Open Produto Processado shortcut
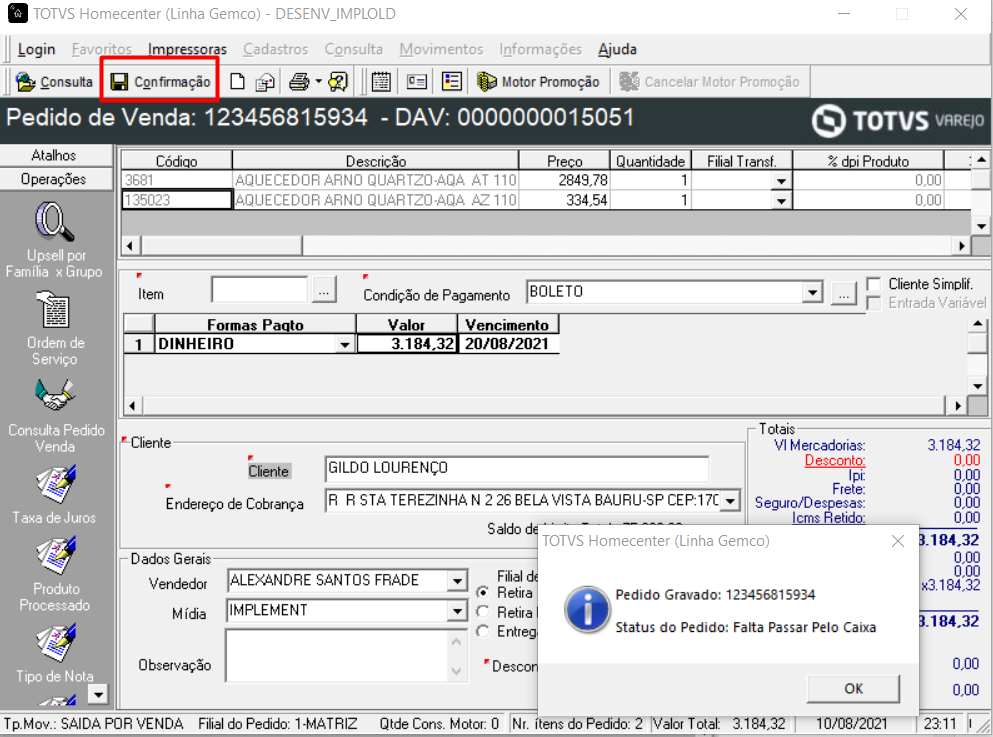The image size is (993, 737). pos(54,574)
